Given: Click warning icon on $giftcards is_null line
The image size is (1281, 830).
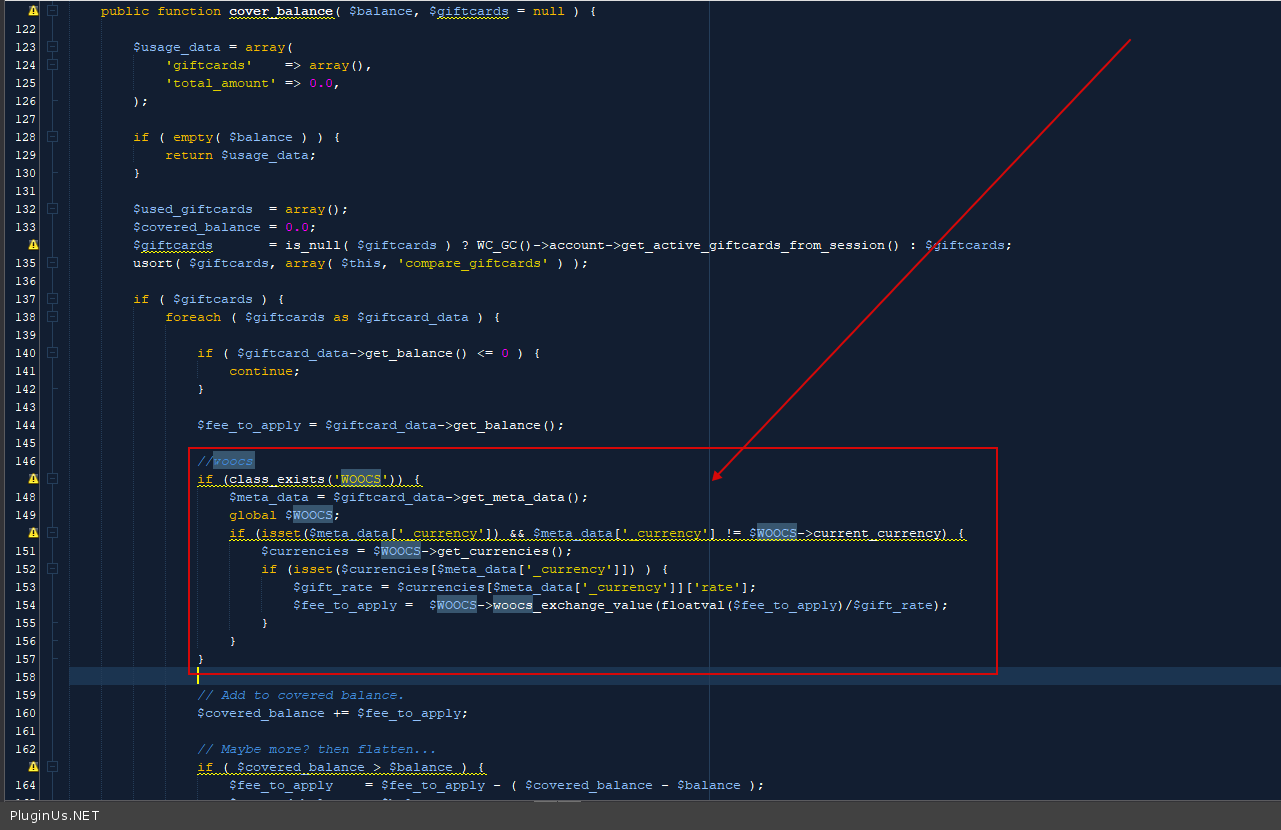Looking at the screenshot, I should pyautogui.click(x=33, y=245).
